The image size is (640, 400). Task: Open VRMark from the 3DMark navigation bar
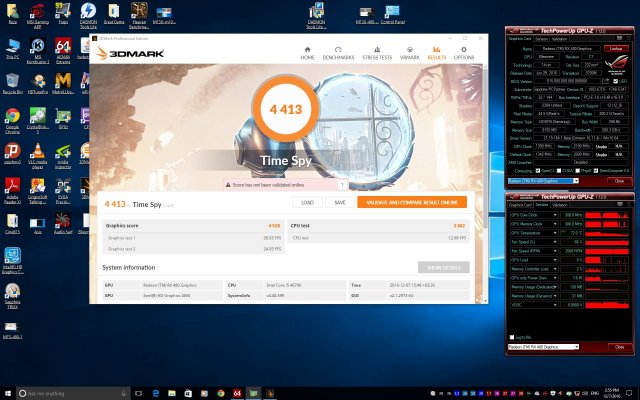[x=412, y=55]
